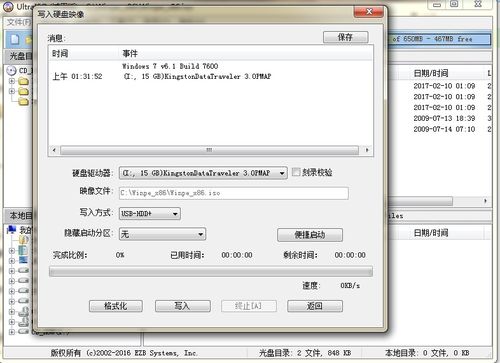Click the message list's left scroll arrow
This screenshot has height=363, width=500.
coord(54,150)
